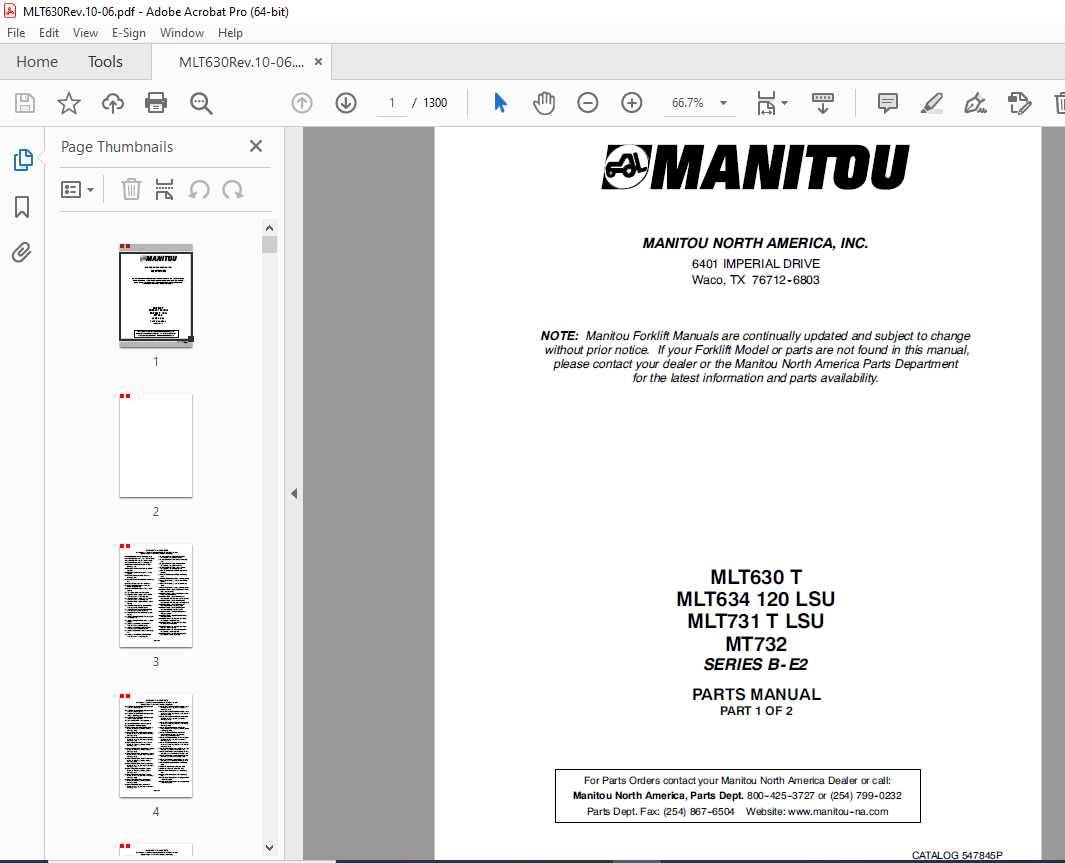
Task: Switch to the Home tab
Action: [37, 62]
